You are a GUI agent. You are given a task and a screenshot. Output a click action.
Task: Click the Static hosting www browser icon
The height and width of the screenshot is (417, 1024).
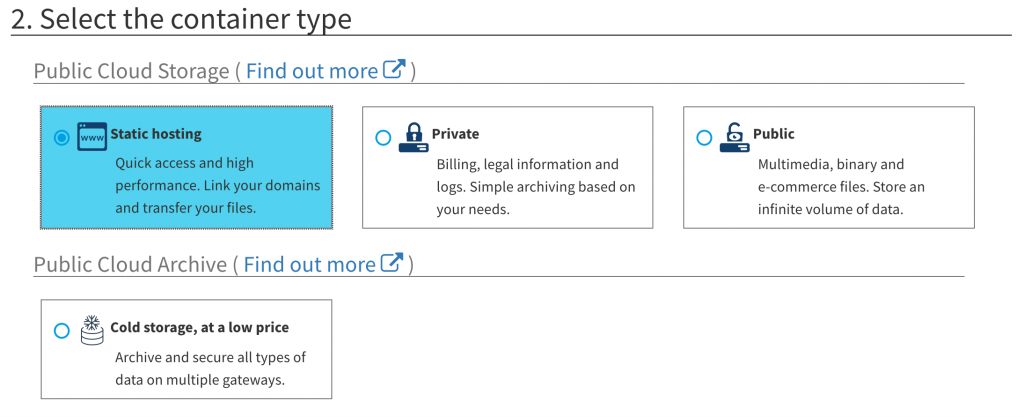click(92, 136)
